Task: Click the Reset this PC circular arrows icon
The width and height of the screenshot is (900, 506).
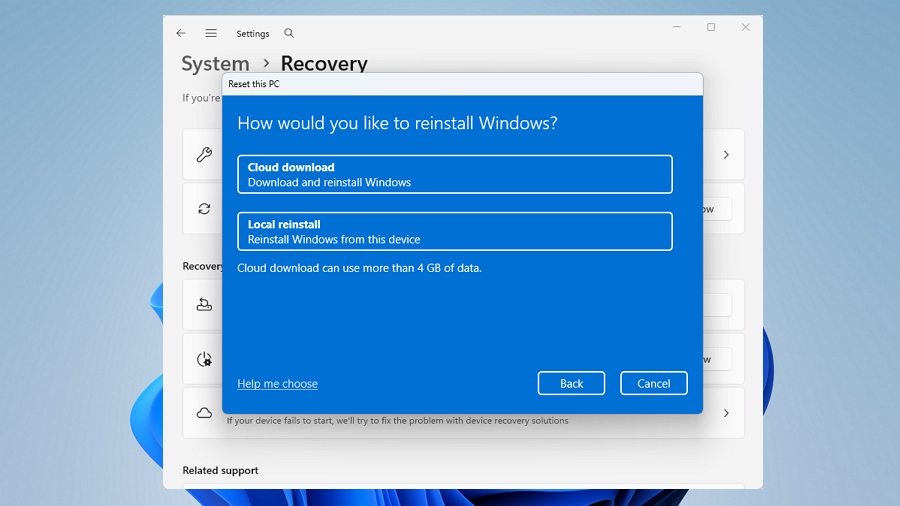Action: coord(204,209)
